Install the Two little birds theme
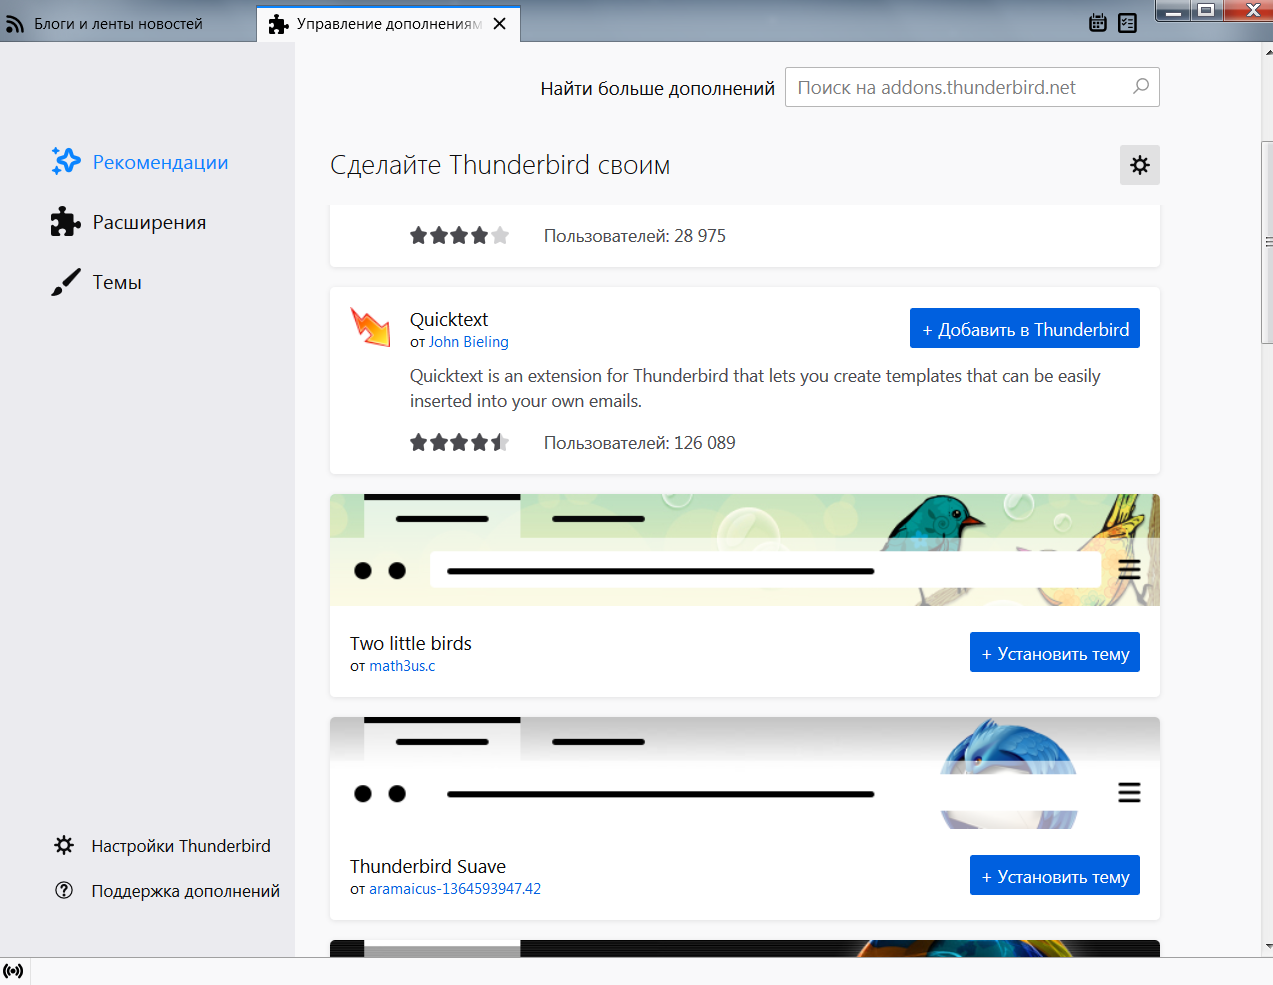The image size is (1273, 985). [x=1054, y=653]
